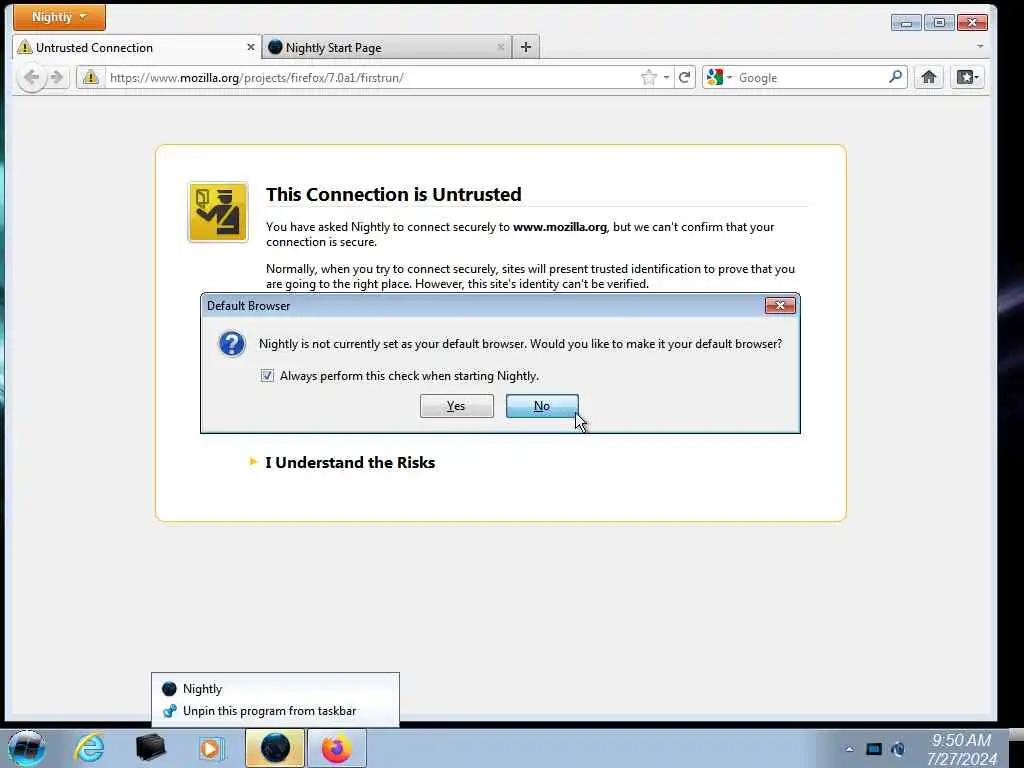Screen dimensions: 1024x768
Task: Choose Unpin this program from taskbar
Action: point(275,711)
